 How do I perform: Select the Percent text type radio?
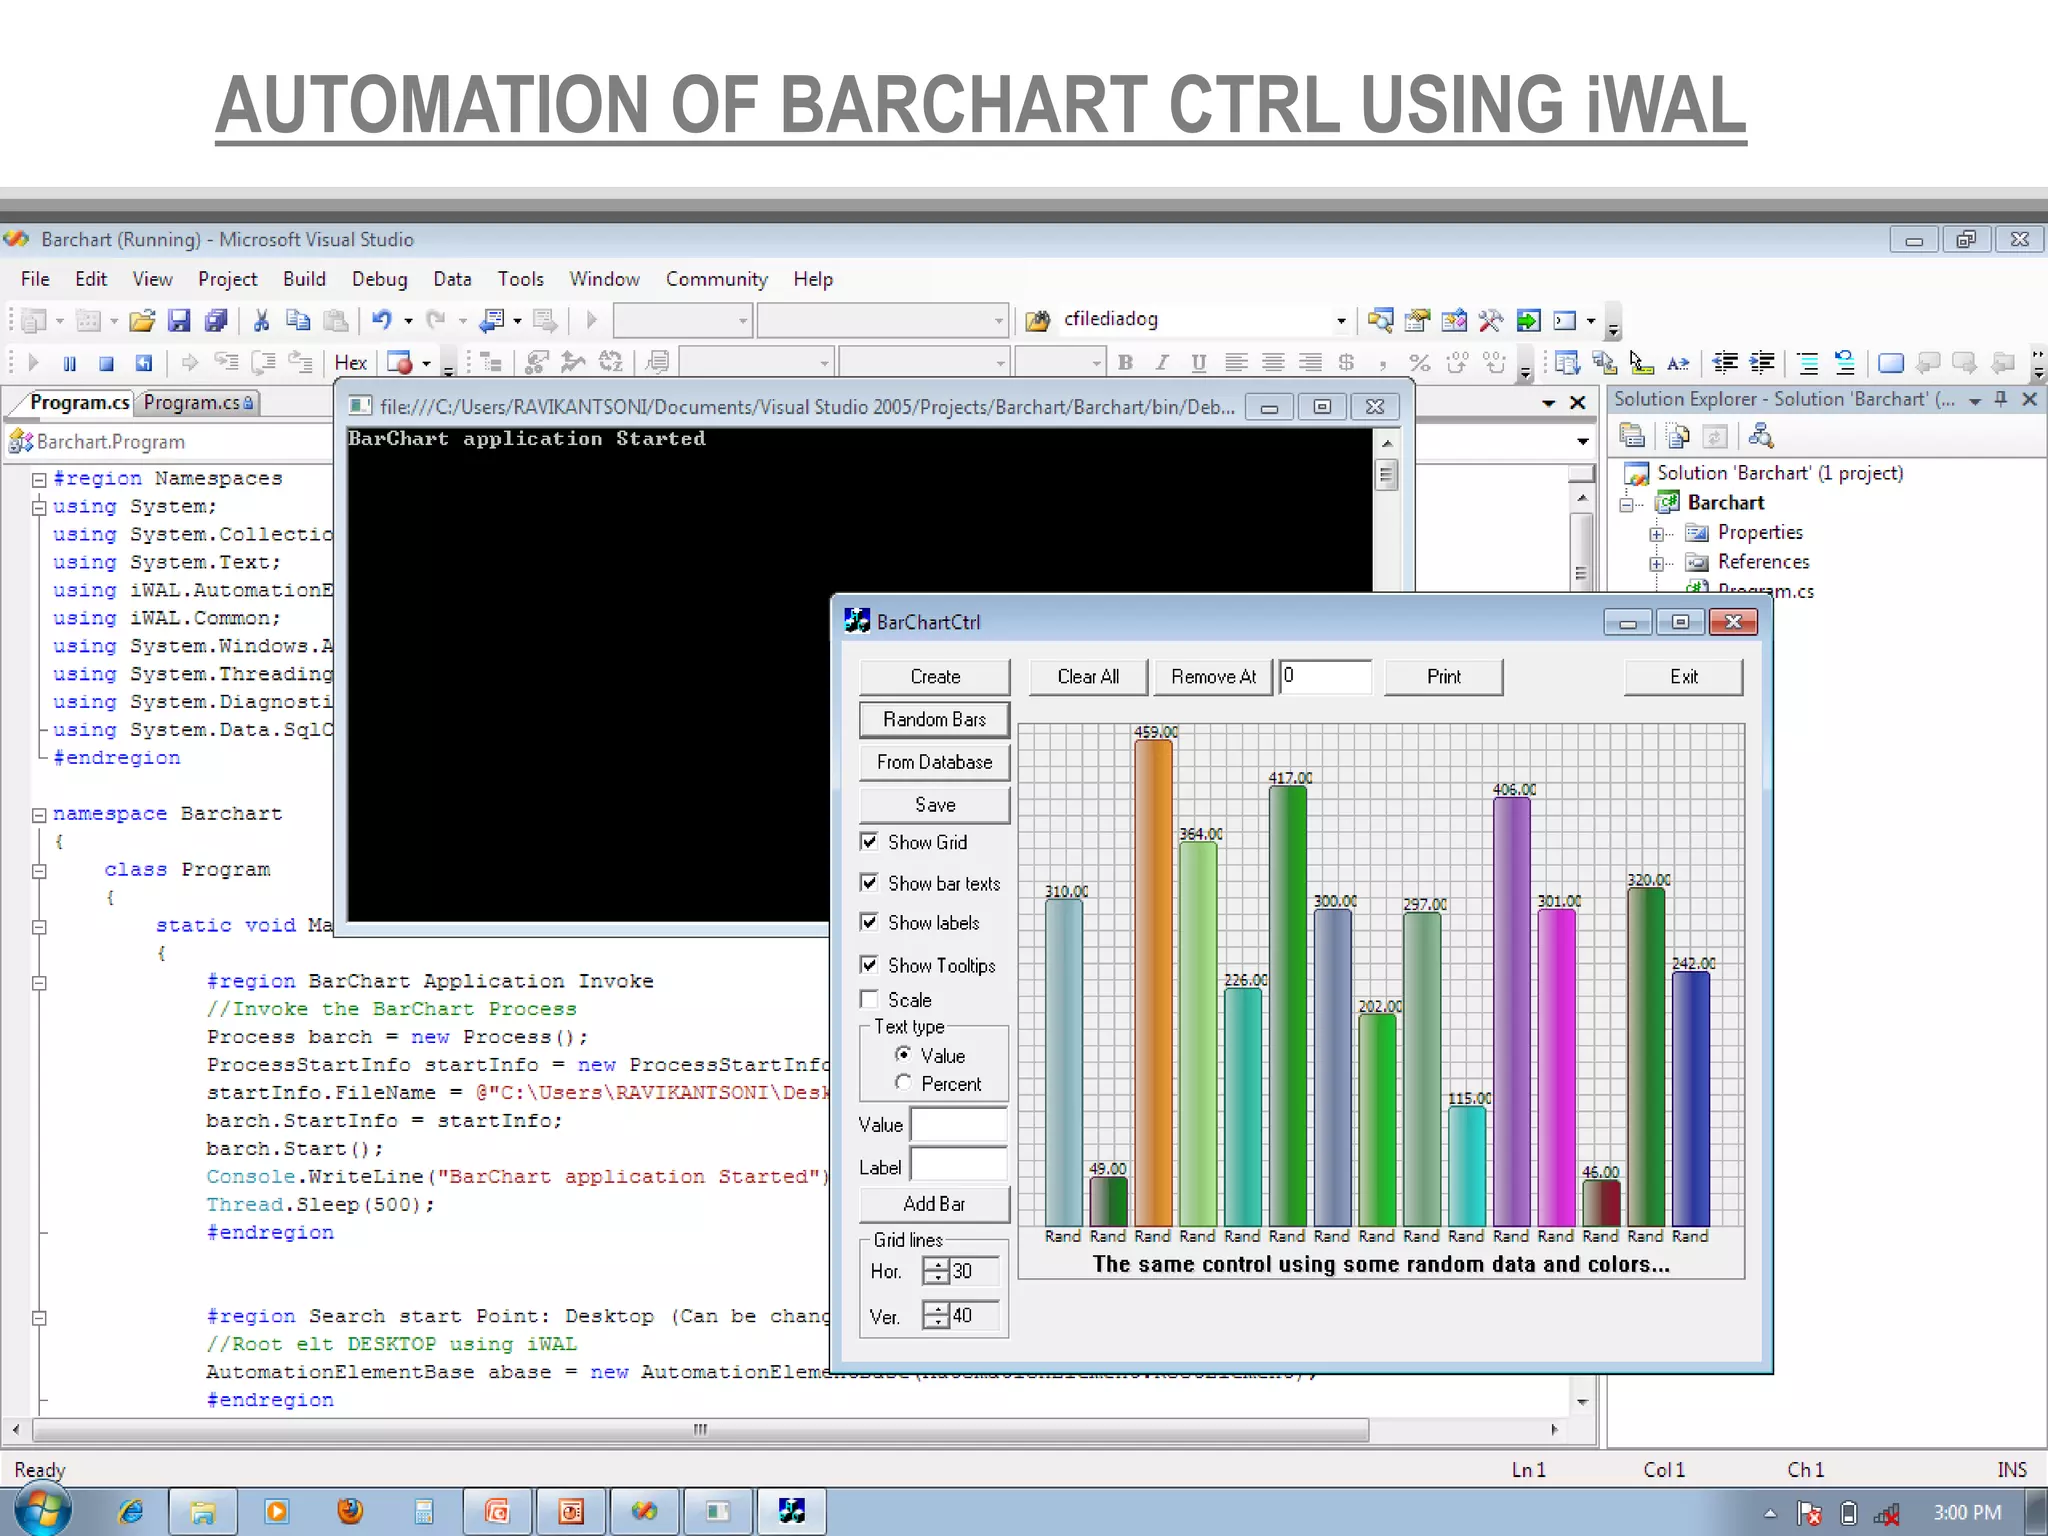(903, 1082)
